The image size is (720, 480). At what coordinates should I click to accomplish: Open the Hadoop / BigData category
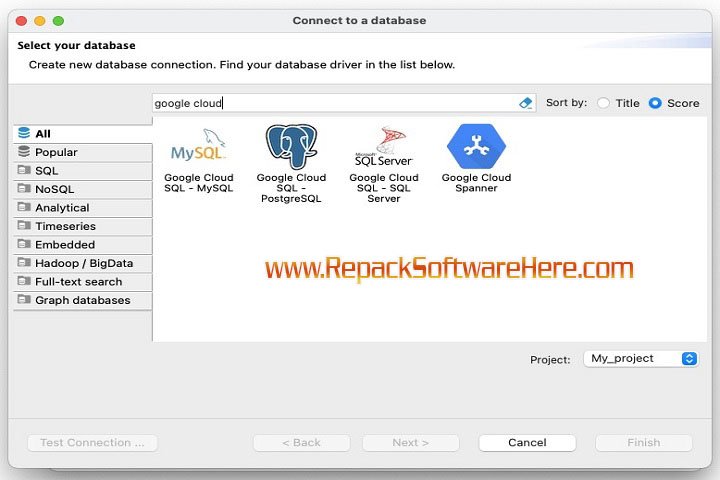83,263
